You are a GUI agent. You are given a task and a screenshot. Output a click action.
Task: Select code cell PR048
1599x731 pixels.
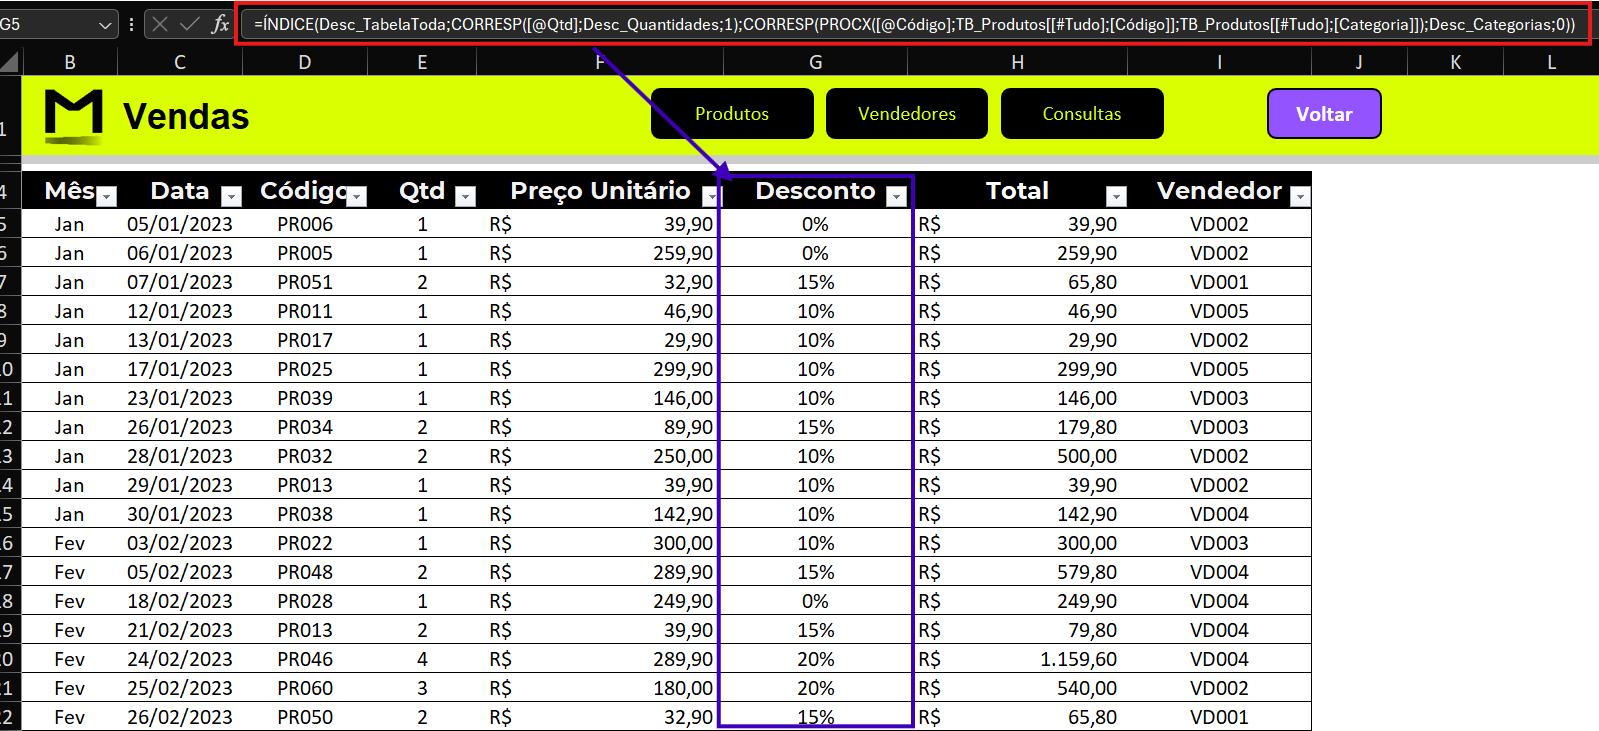(305, 572)
